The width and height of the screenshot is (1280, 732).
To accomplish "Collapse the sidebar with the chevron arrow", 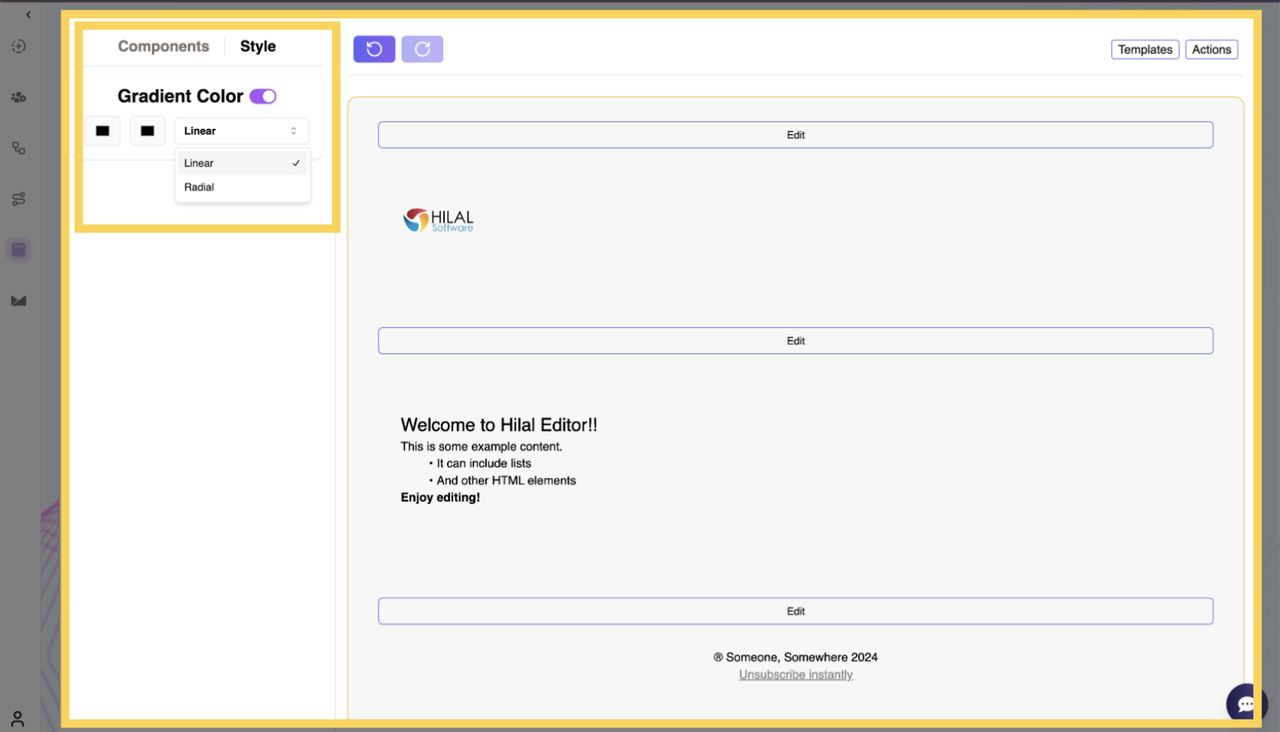I will point(28,15).
